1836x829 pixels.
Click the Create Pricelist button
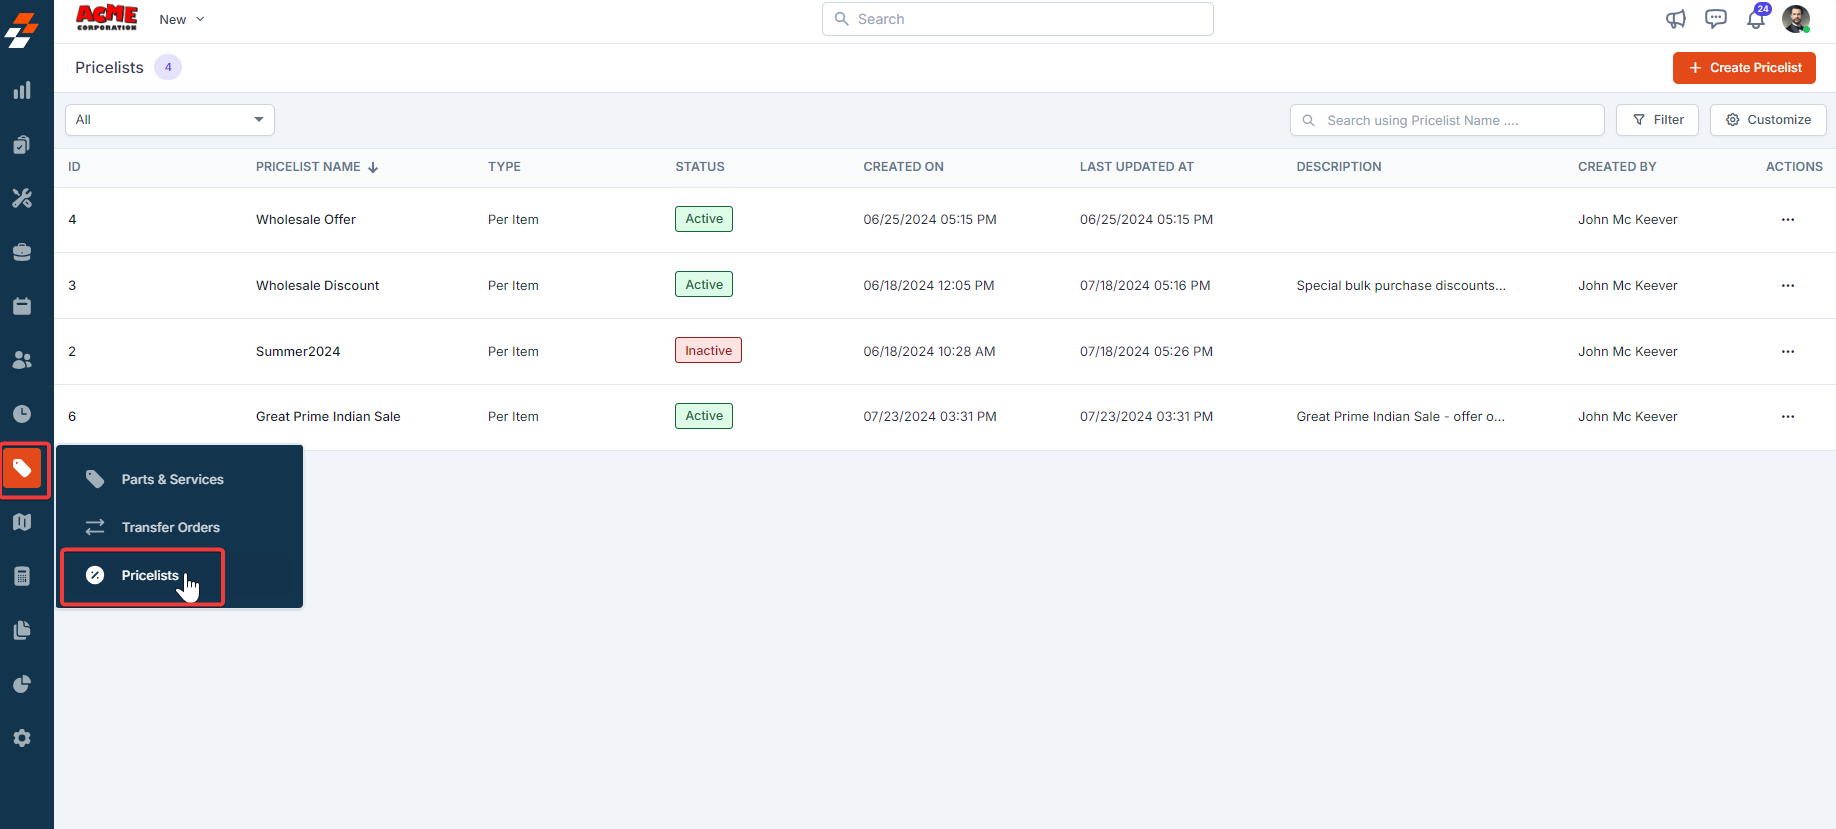[1744, 68]
